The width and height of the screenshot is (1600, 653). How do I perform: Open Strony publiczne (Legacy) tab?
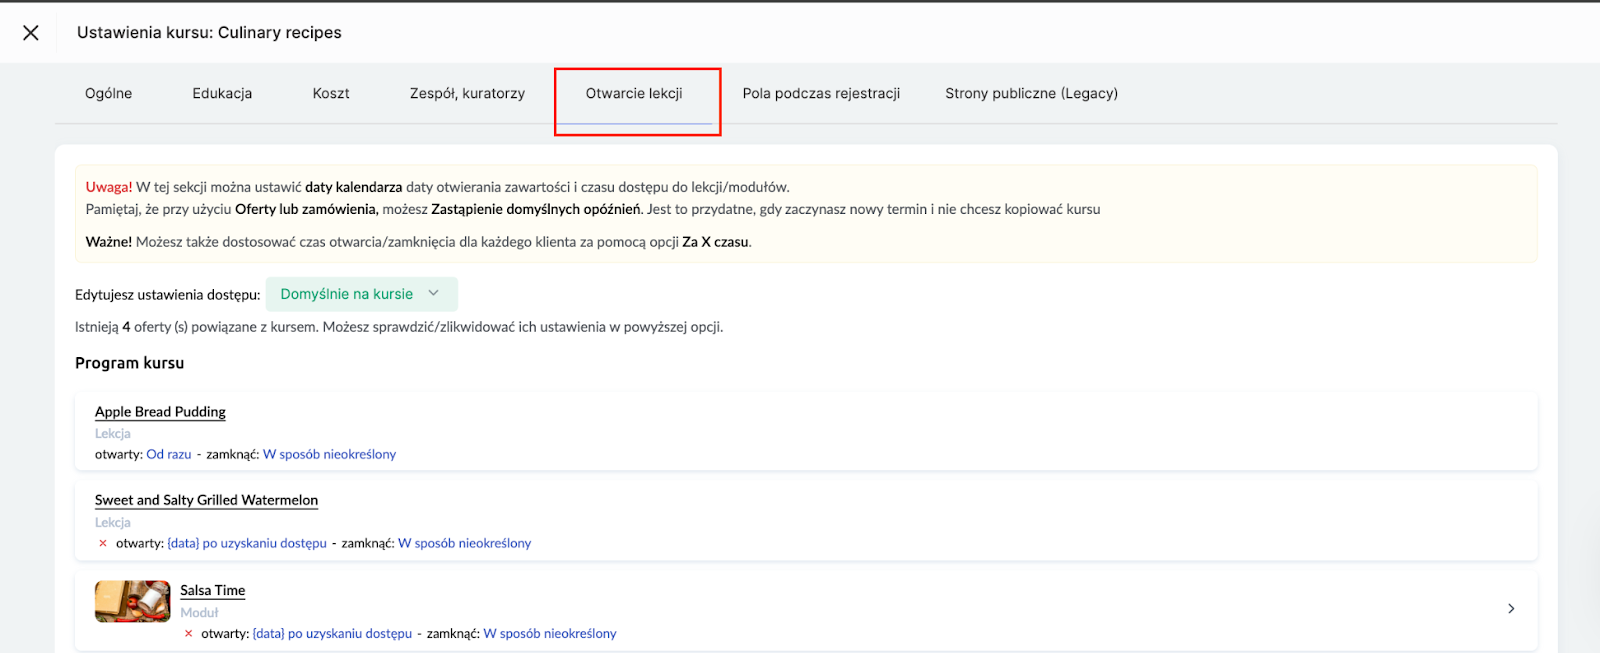coord(1031,94)
